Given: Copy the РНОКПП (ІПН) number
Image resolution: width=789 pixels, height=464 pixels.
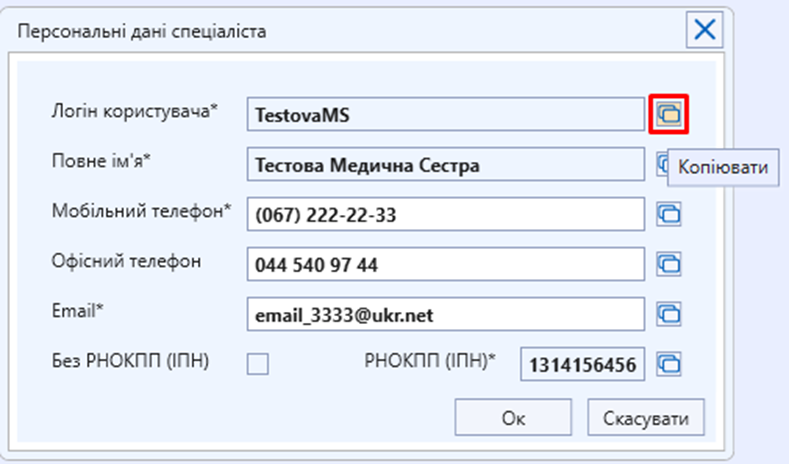Looking at the screenshot, I should pyautogui.click(x=668, y=362).
